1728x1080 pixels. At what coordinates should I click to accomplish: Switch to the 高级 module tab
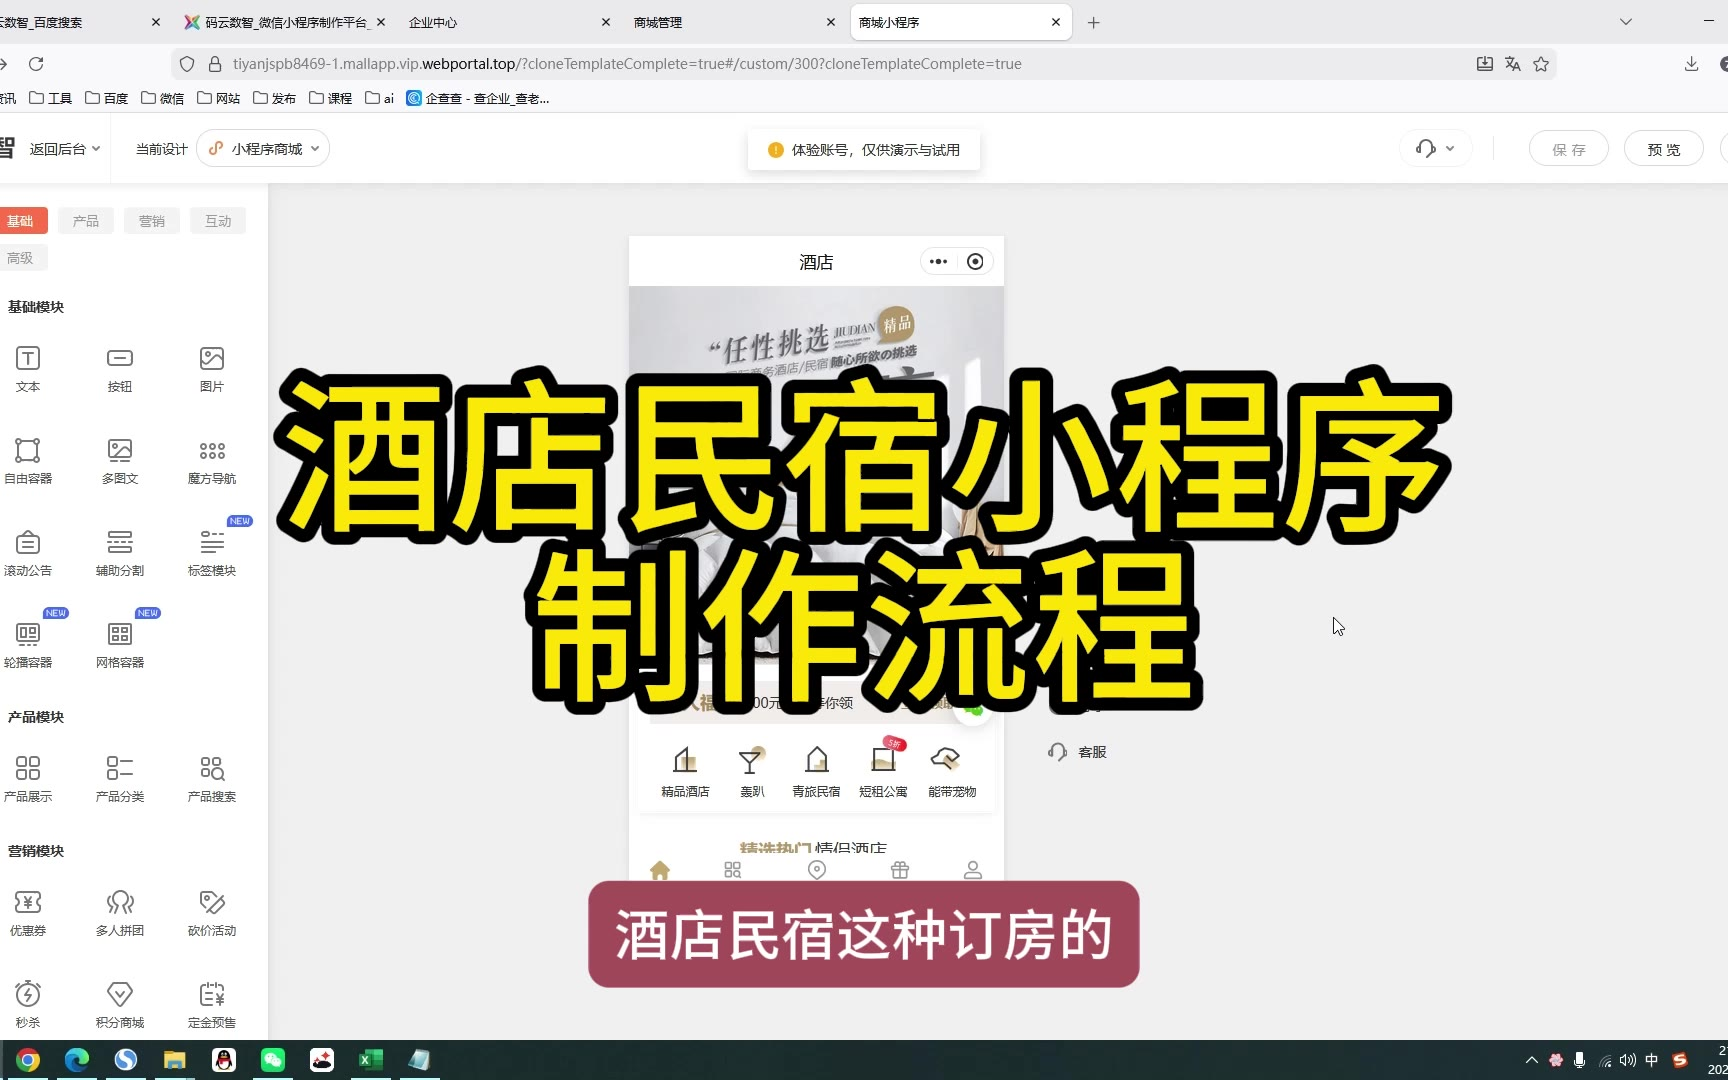(20, 258)
